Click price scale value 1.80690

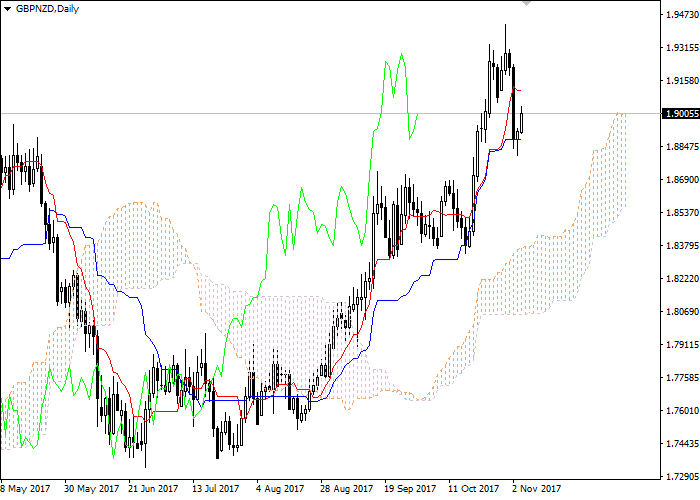(x=682, y=312)
